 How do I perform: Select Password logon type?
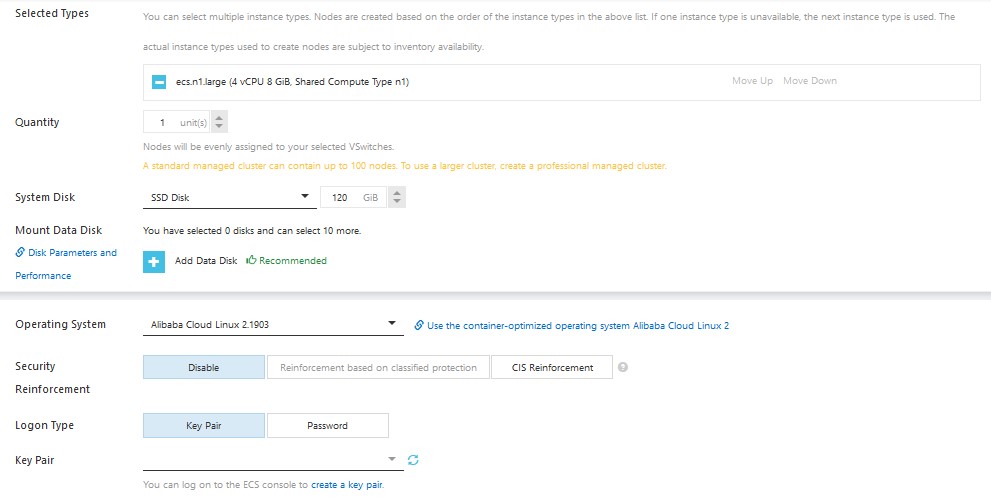(327, 426)
